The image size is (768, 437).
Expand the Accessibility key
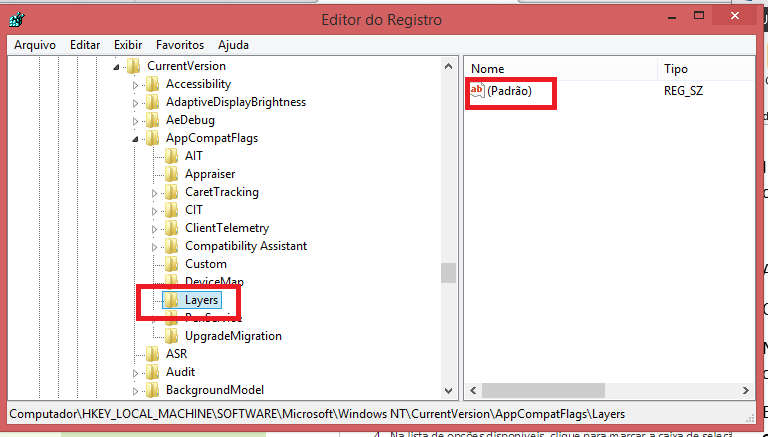pyautogui.click(x=135, y=85)
